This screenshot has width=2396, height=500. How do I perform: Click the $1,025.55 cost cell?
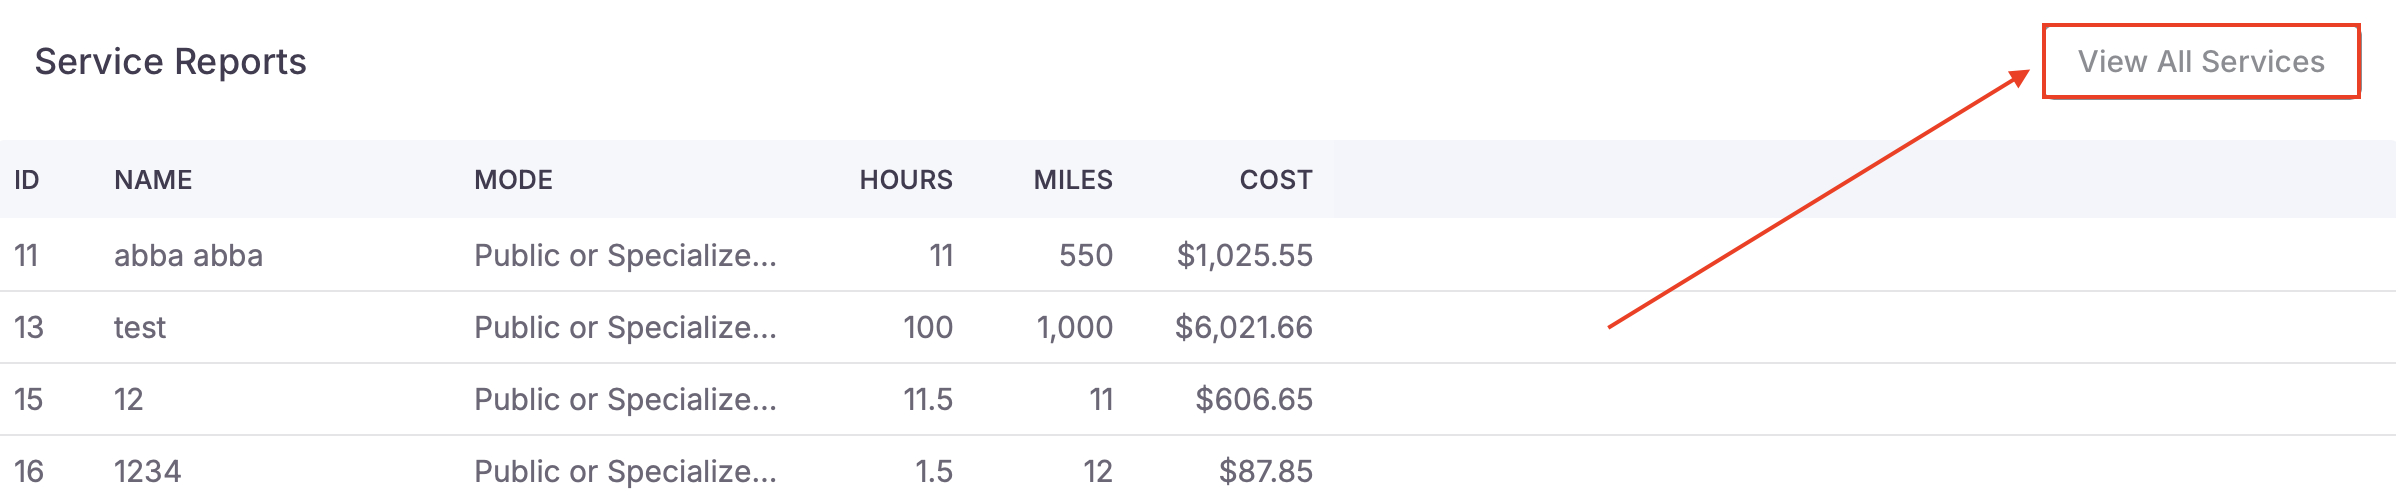click(x=1244, y=256)
